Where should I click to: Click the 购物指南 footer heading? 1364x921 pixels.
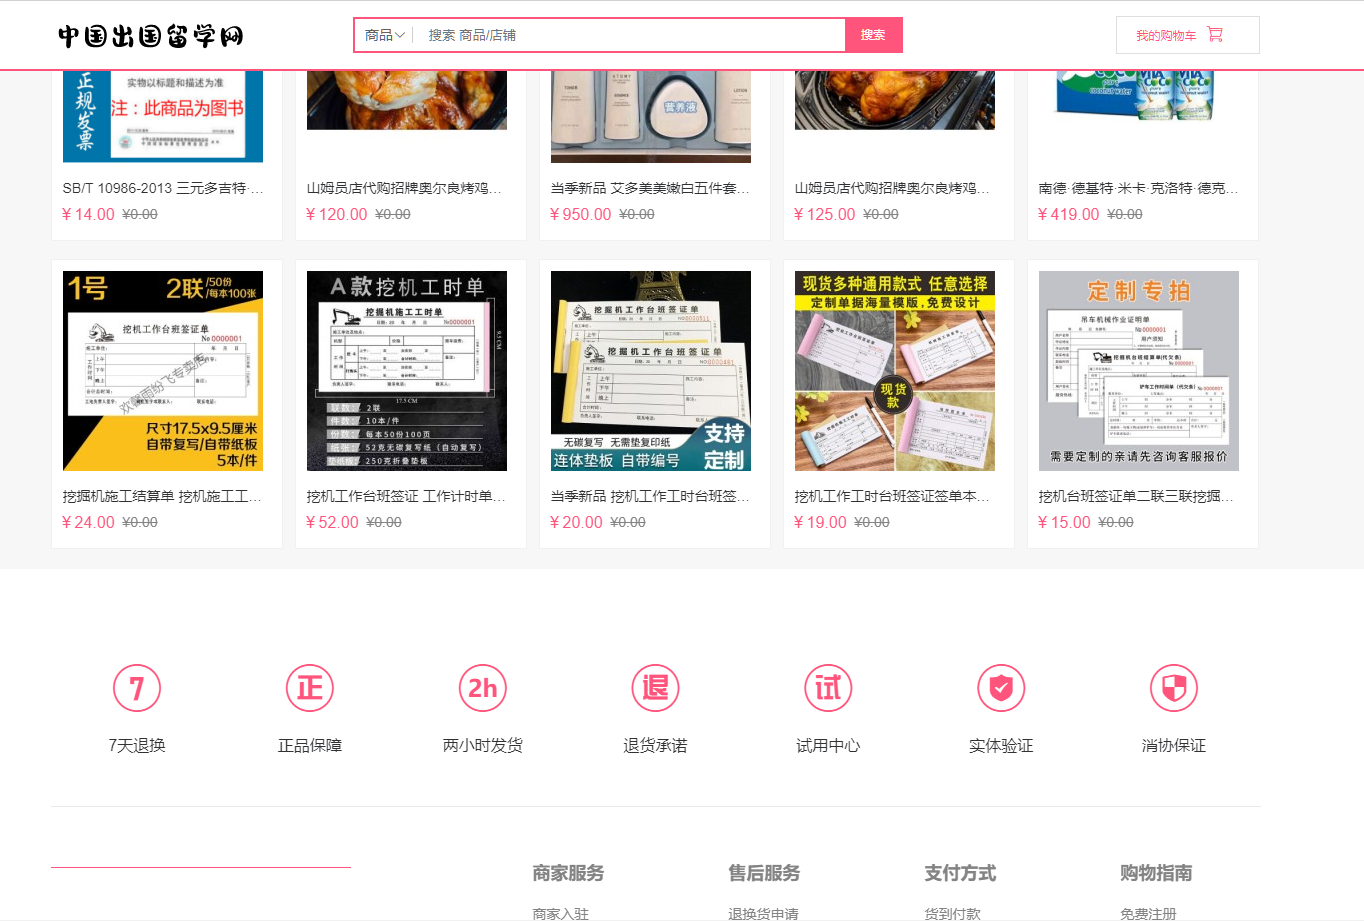pyautogui.click(x=1156, y=873)
